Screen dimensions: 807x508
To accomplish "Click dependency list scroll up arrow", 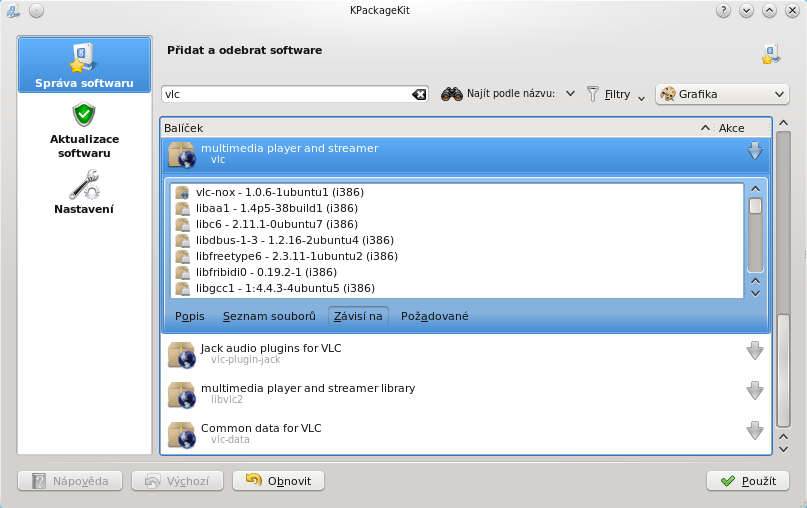I will (755, 189).
